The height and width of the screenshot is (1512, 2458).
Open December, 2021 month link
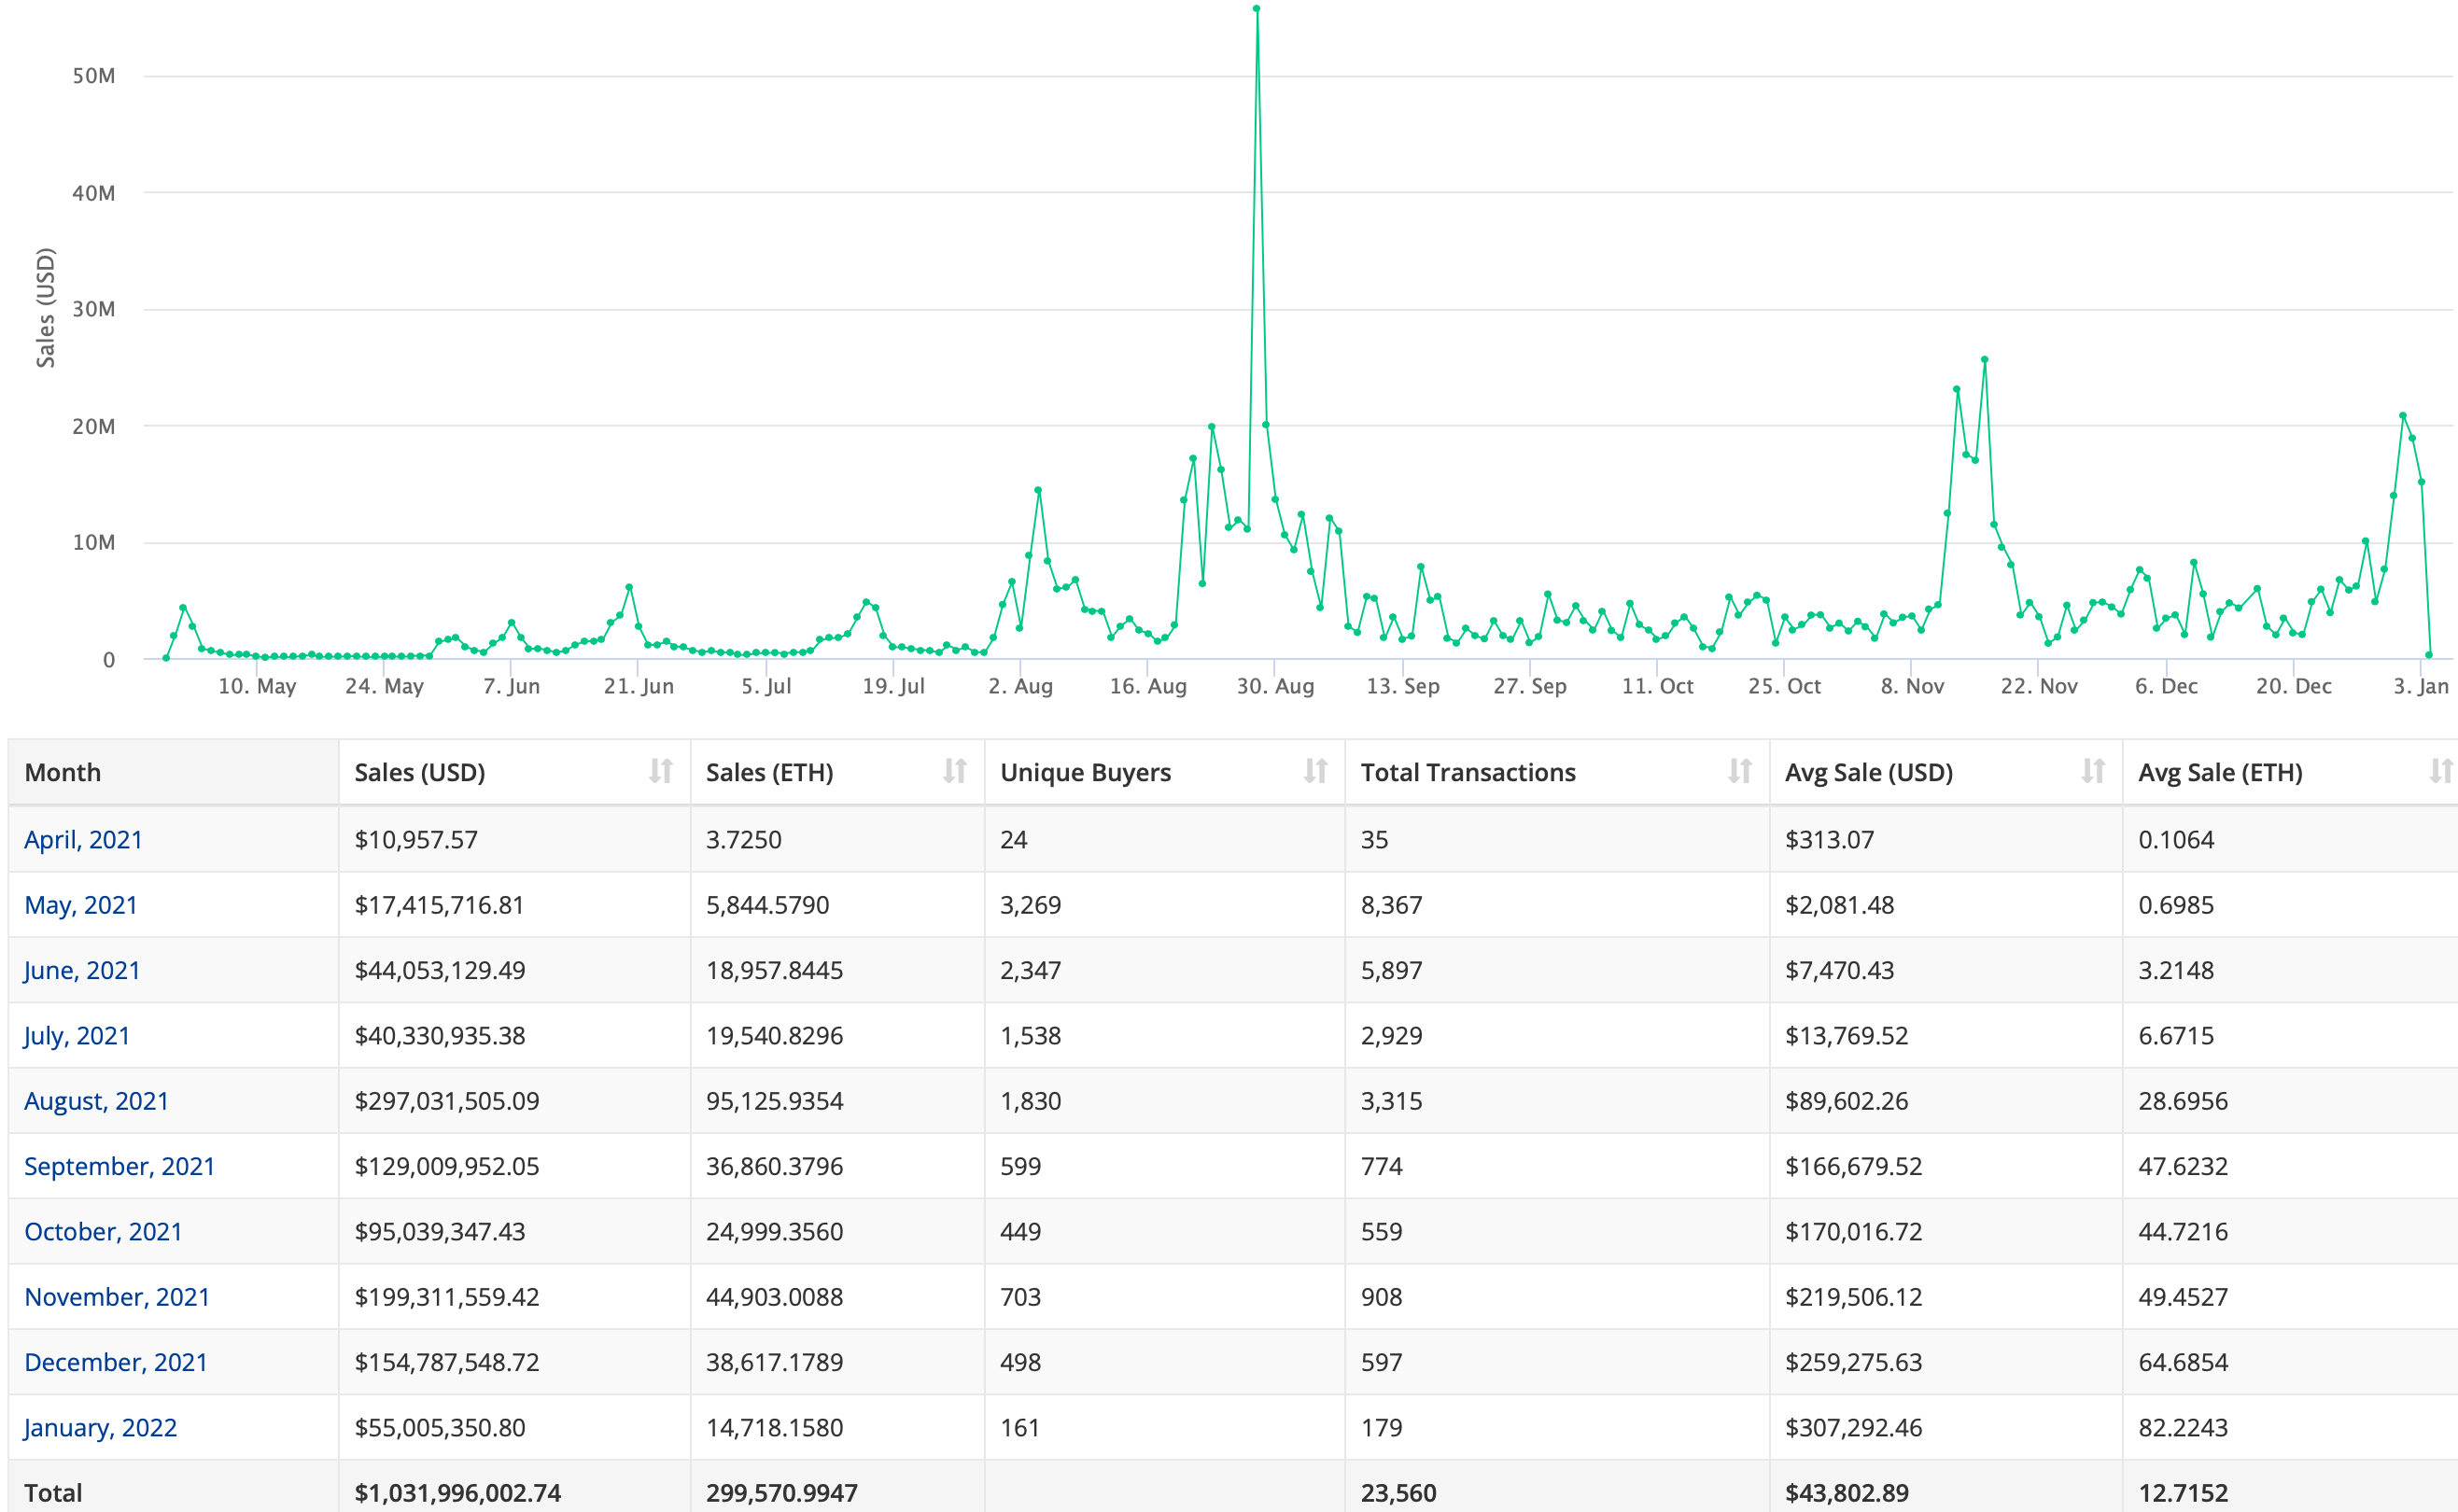(x=116, y=1362)
